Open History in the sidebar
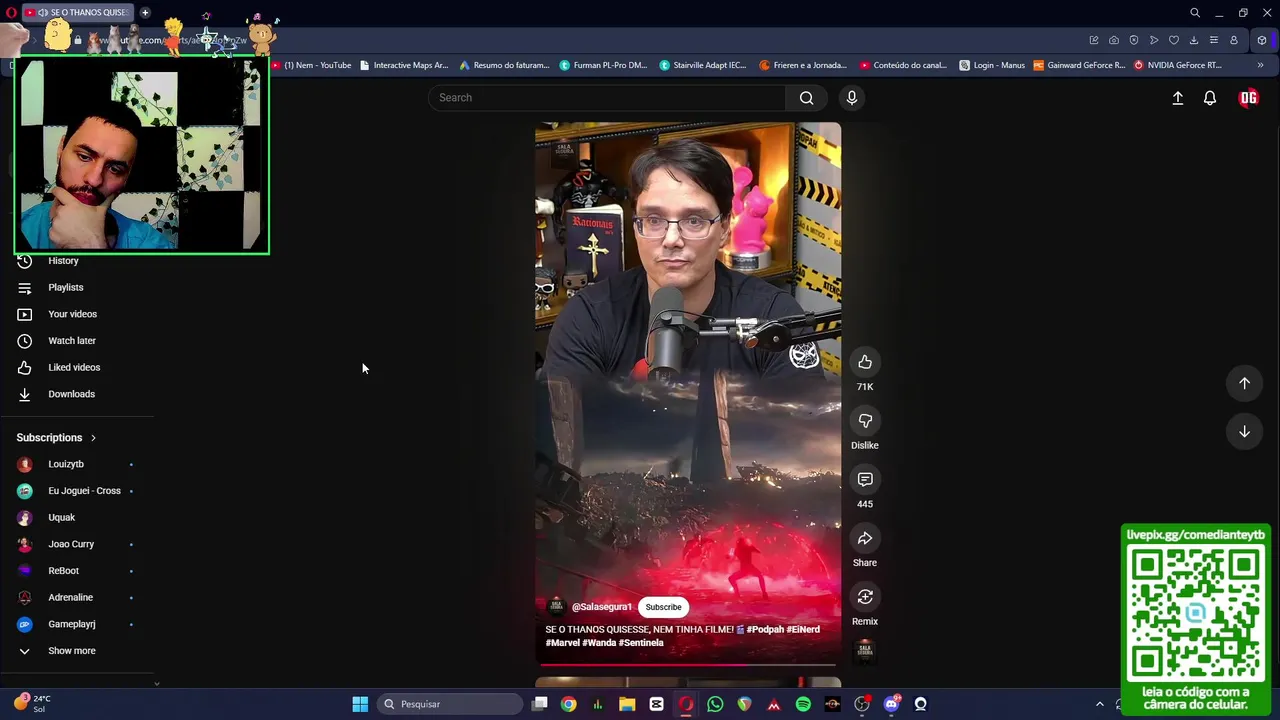Image resolution: width=1280 pixels, height=720 pixels. (x=63, y=261)
